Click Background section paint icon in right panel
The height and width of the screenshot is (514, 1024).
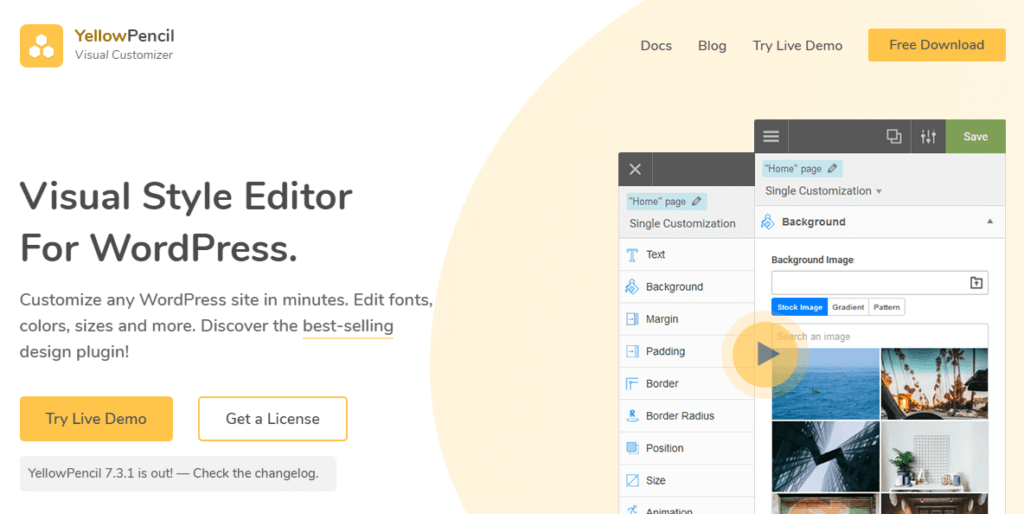[767, 222]
